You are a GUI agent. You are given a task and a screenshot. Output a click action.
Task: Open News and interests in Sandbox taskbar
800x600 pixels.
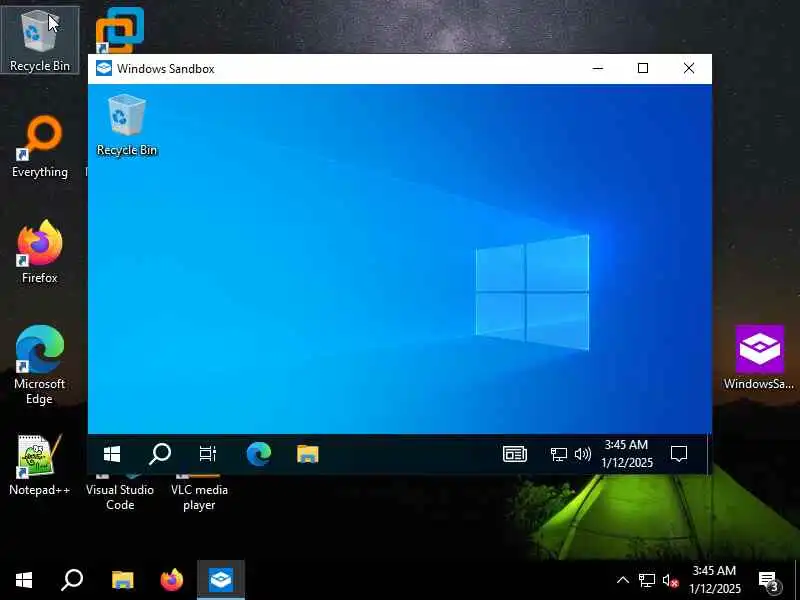pyautogui.click(x=514, y=454)
